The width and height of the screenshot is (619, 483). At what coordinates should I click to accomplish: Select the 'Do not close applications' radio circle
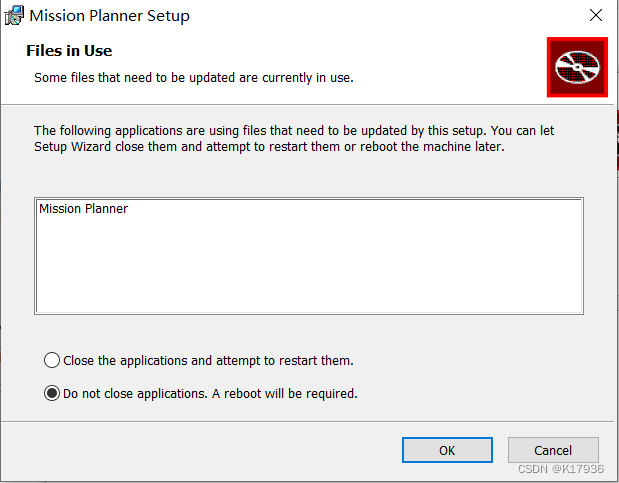52,393
